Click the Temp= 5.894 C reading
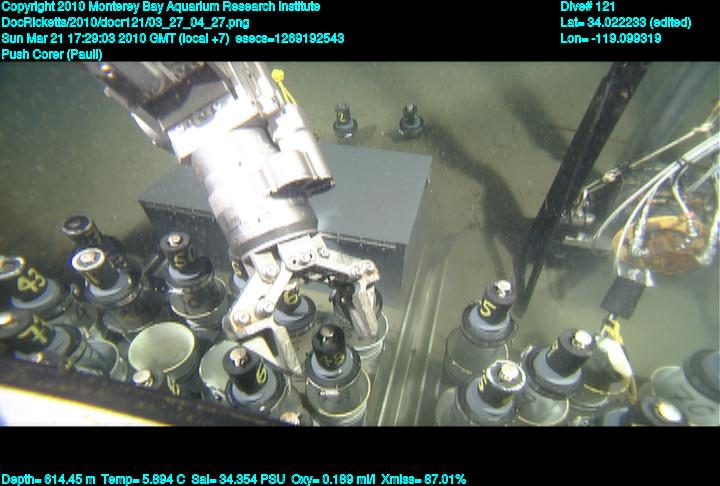The image size is (720, 486). click(143, 479)
